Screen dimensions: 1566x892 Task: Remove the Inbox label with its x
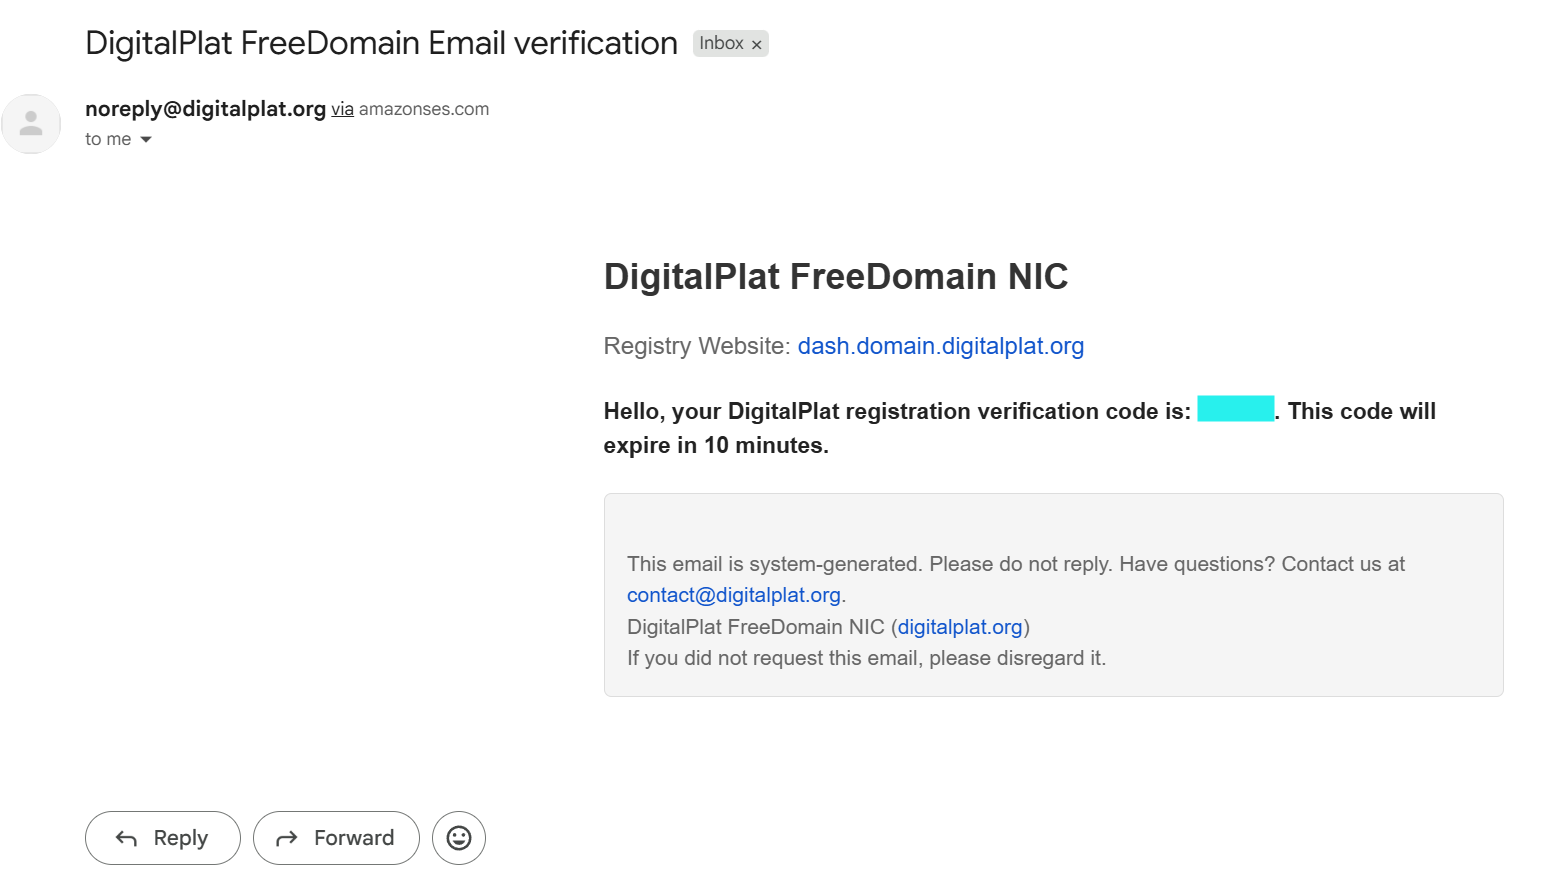(757, 45)
